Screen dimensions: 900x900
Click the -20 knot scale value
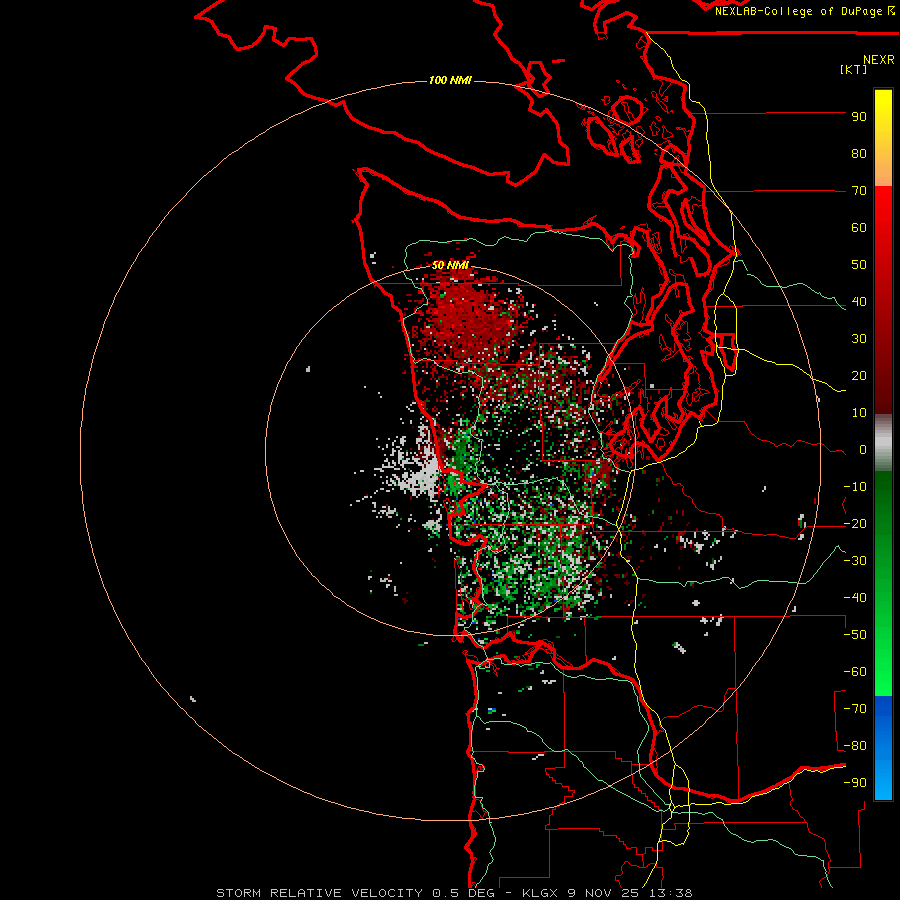point(855,524)
